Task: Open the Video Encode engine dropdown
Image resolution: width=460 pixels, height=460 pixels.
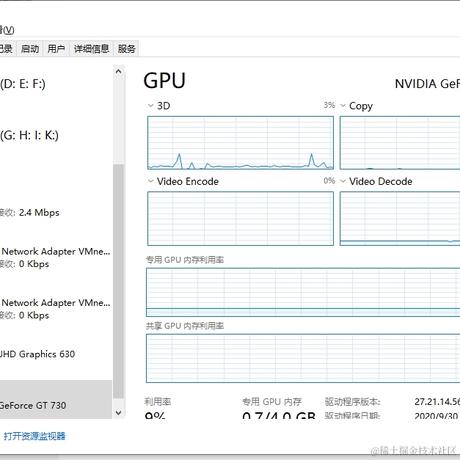Action: [150, 181]
